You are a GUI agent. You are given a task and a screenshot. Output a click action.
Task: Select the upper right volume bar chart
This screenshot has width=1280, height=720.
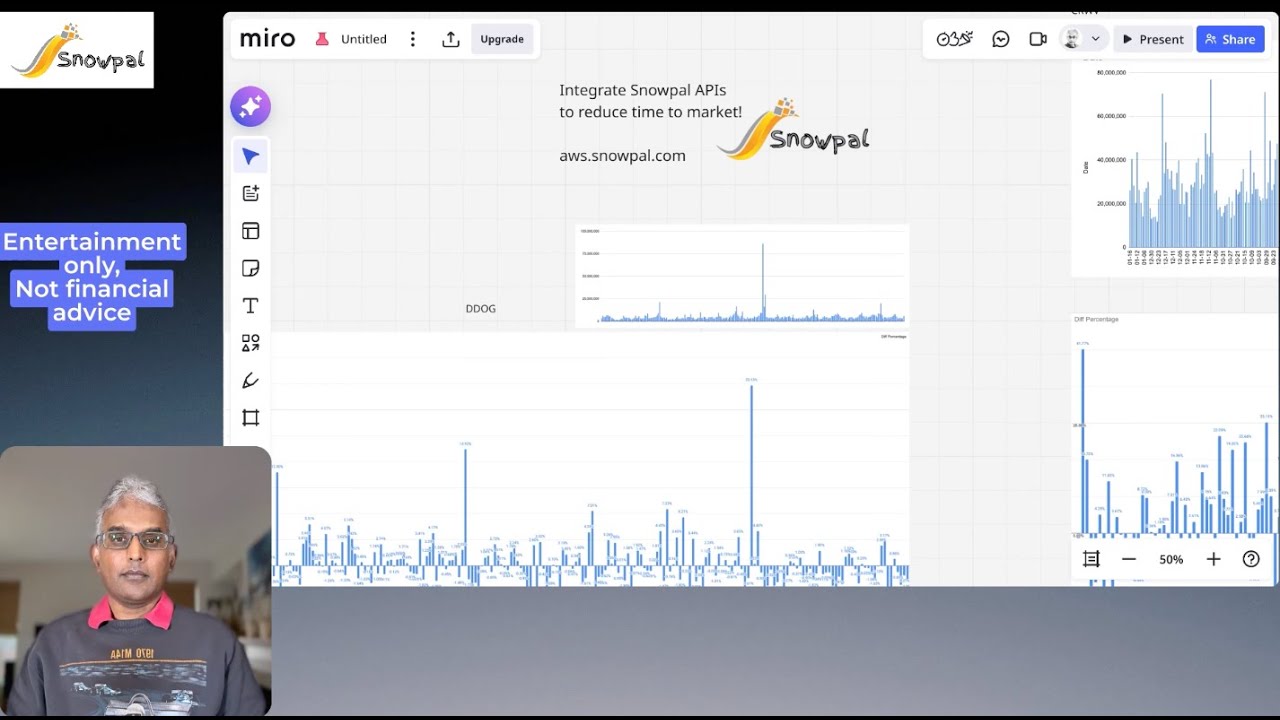(x=1175, y=168)
